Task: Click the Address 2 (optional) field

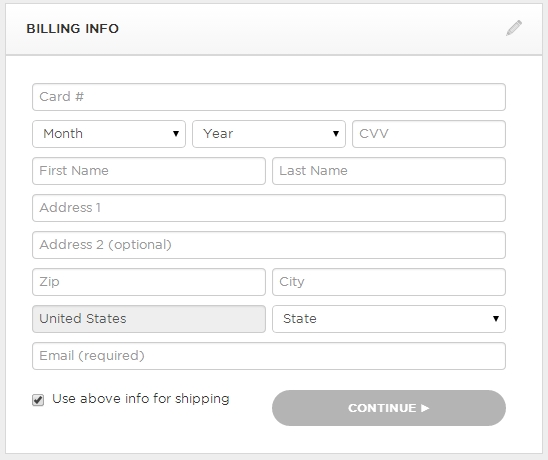Action: pyautogui.click(x=269, y=245)
